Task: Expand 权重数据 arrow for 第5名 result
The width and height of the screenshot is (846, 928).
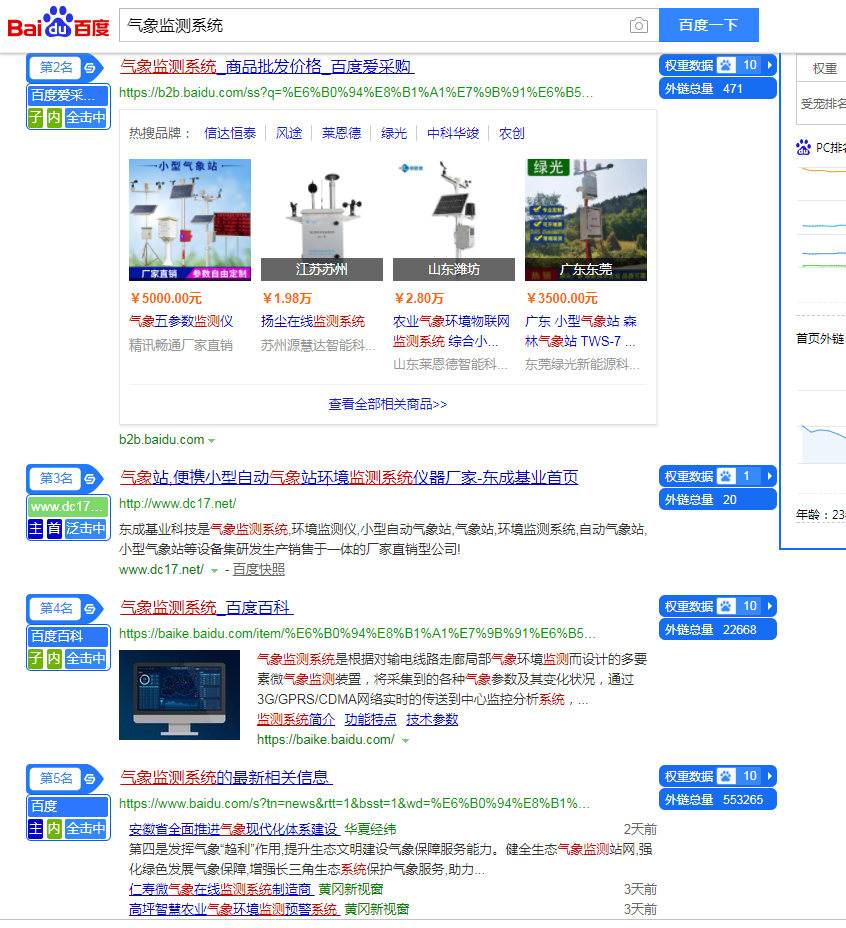Action: point(770,776)
